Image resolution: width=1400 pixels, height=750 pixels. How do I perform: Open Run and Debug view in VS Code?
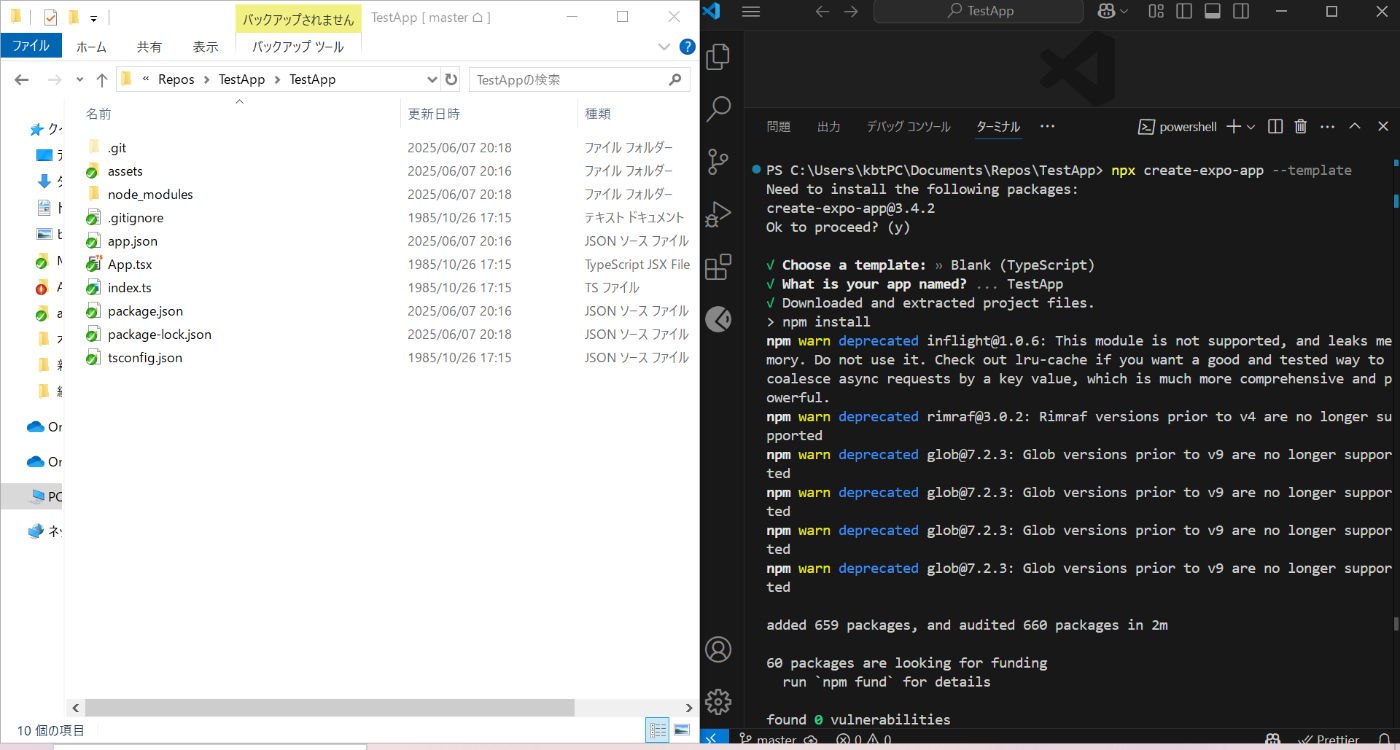coord(718,214)
